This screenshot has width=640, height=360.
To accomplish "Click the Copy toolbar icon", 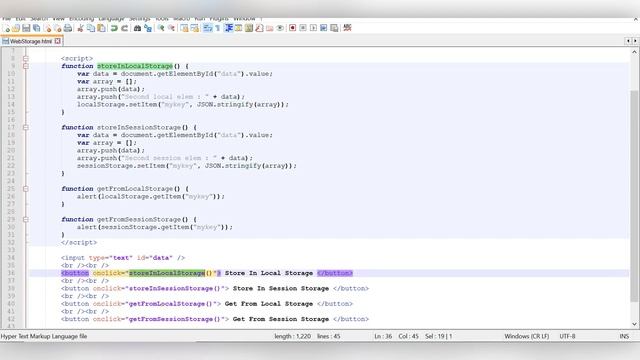I will pyautogui.click(x=91, y=28).
